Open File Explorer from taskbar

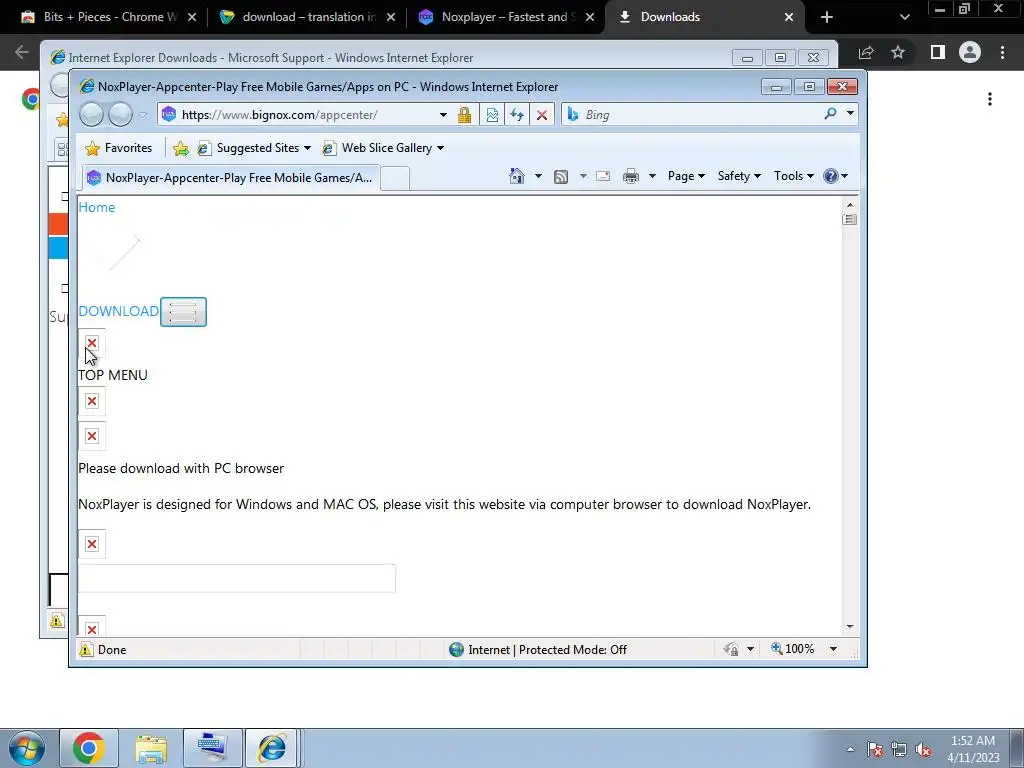(151, 748)
